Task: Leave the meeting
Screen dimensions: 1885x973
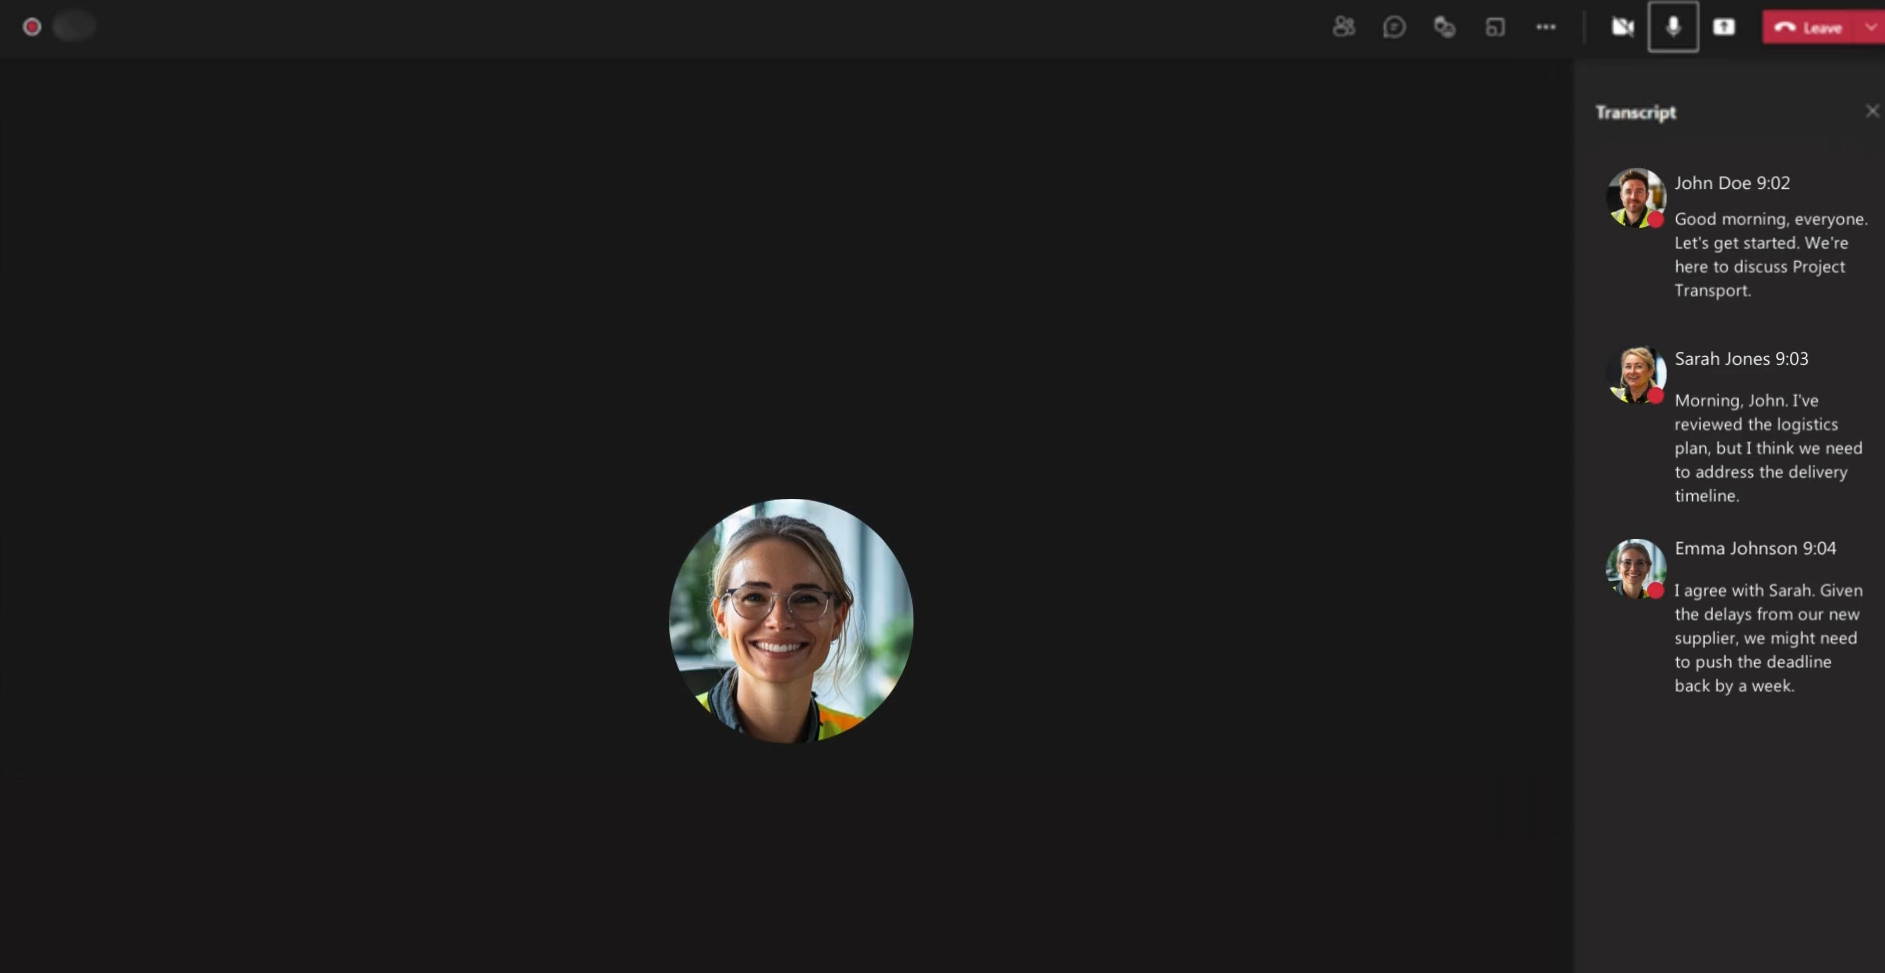Action: [1809, 27]
